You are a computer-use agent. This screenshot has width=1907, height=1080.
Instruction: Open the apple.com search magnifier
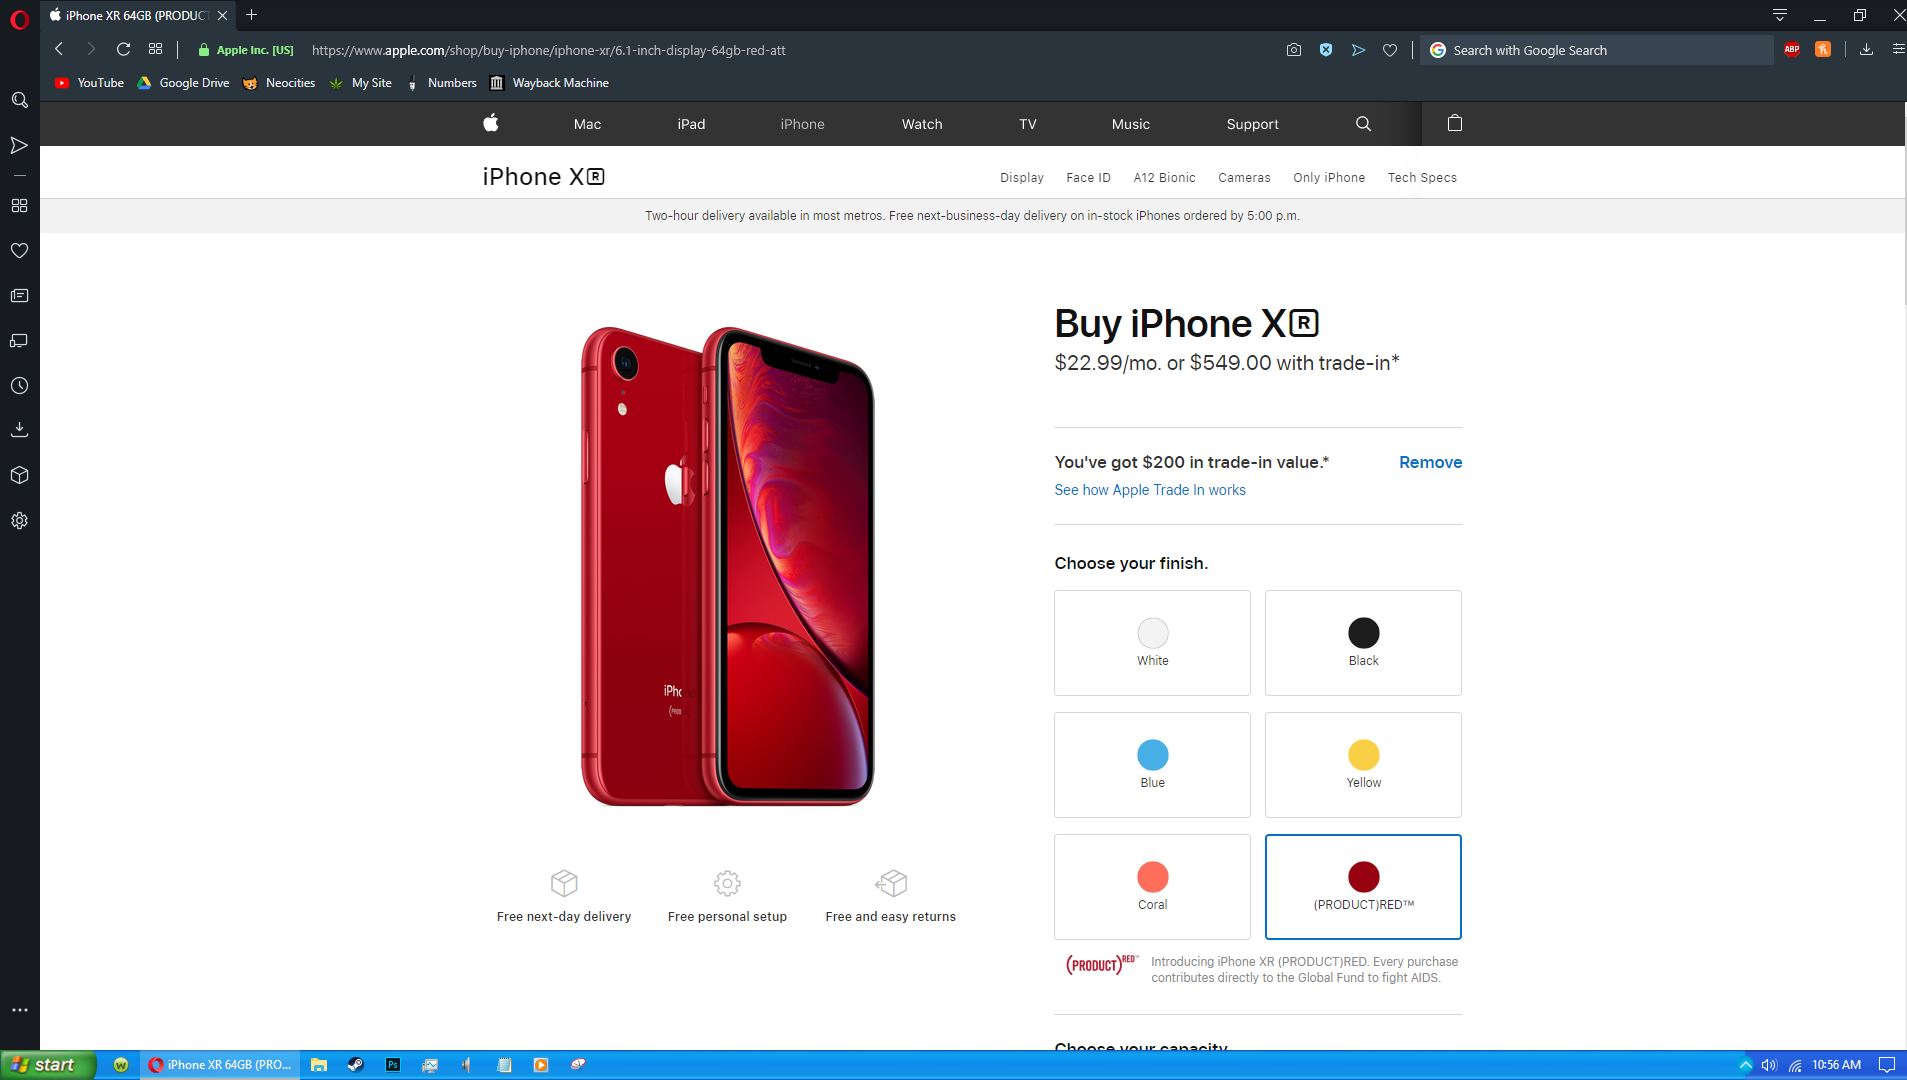click(x=1363, y=124)
